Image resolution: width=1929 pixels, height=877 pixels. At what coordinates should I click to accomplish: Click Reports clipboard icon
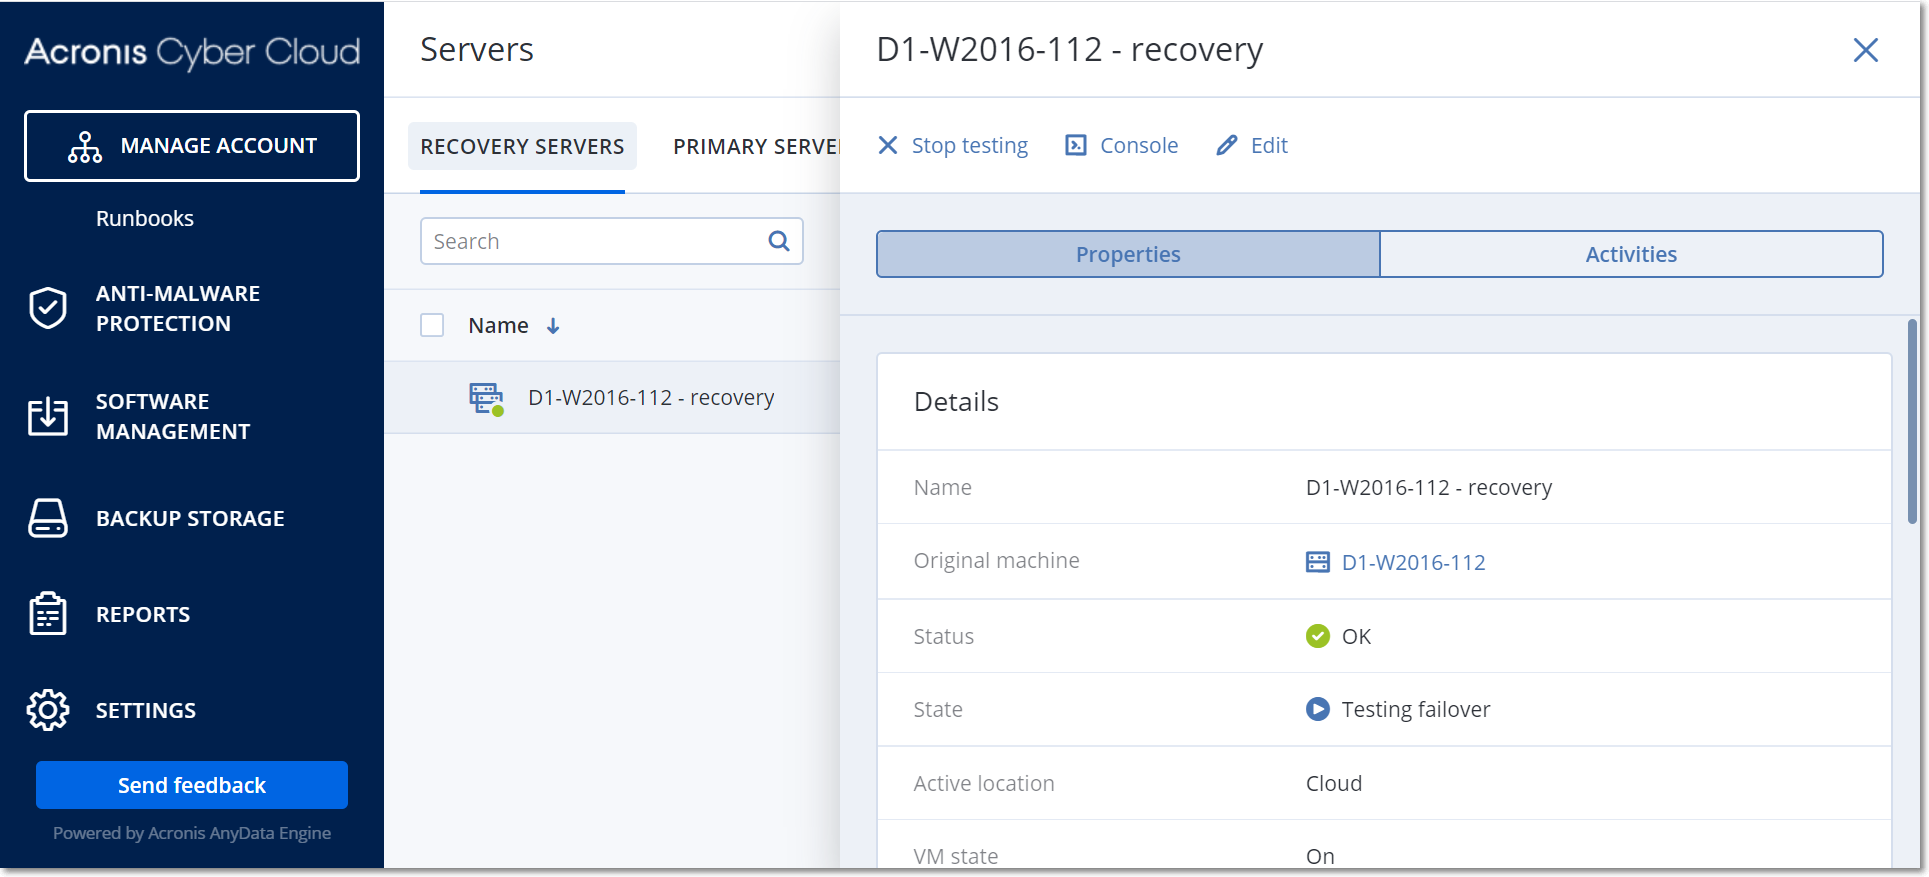48,614
